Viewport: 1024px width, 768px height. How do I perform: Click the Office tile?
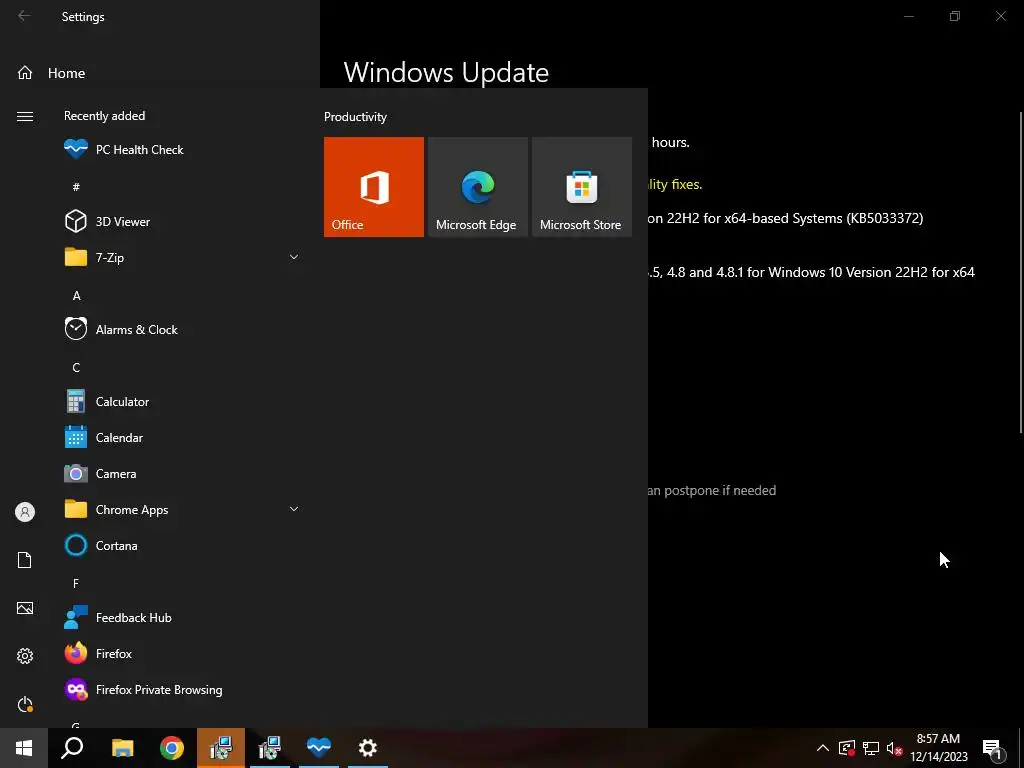(x=374, y=187)
